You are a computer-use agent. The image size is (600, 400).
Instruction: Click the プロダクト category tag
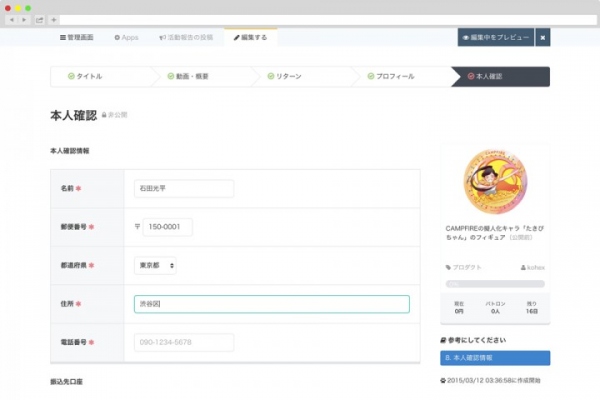pos(463,267)
